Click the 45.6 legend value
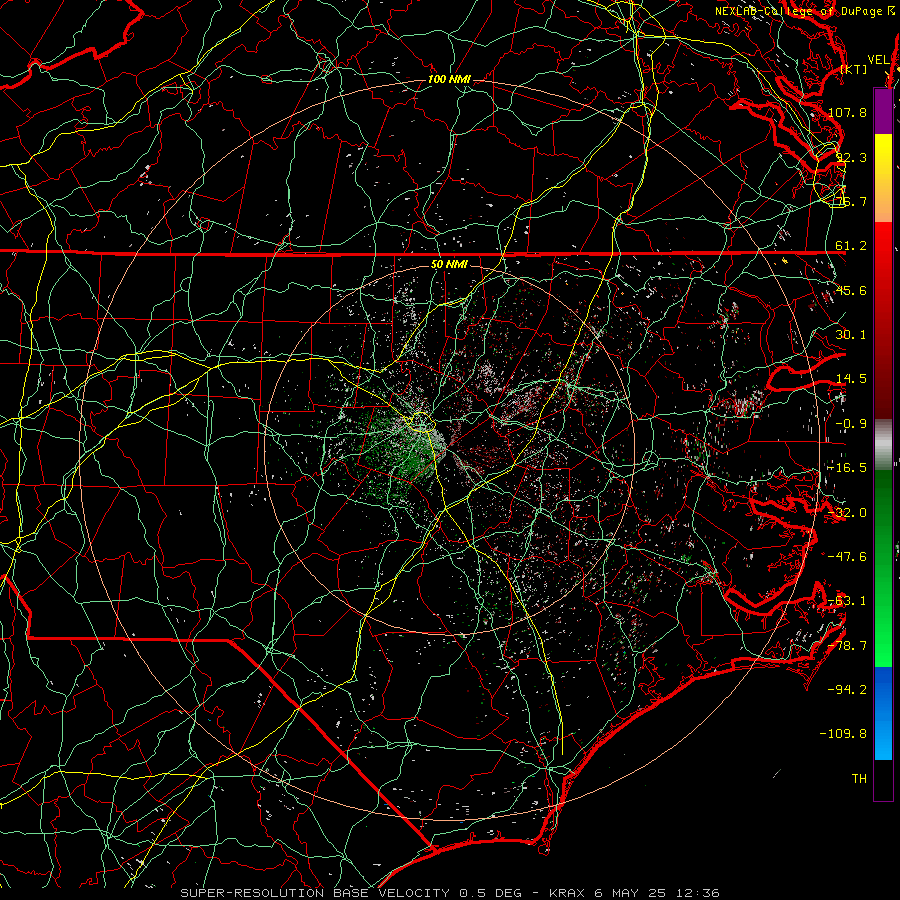 click(x=851, y=290)
